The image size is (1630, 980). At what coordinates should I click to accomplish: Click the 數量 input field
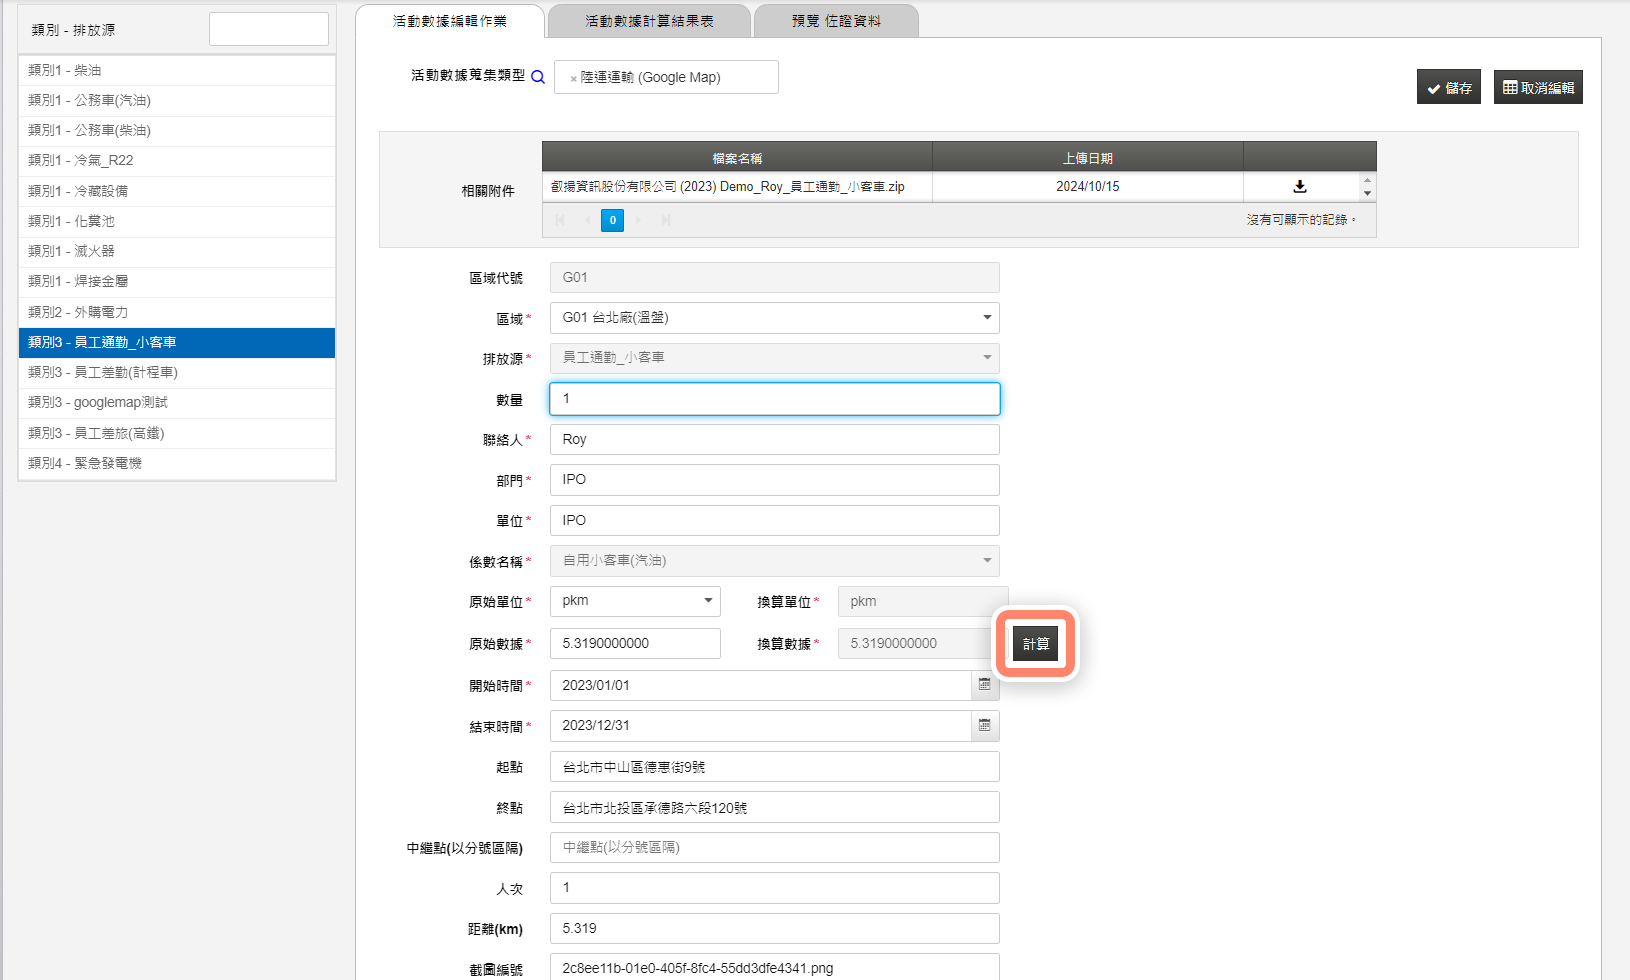pyautogui.click(x=775, y=399)
